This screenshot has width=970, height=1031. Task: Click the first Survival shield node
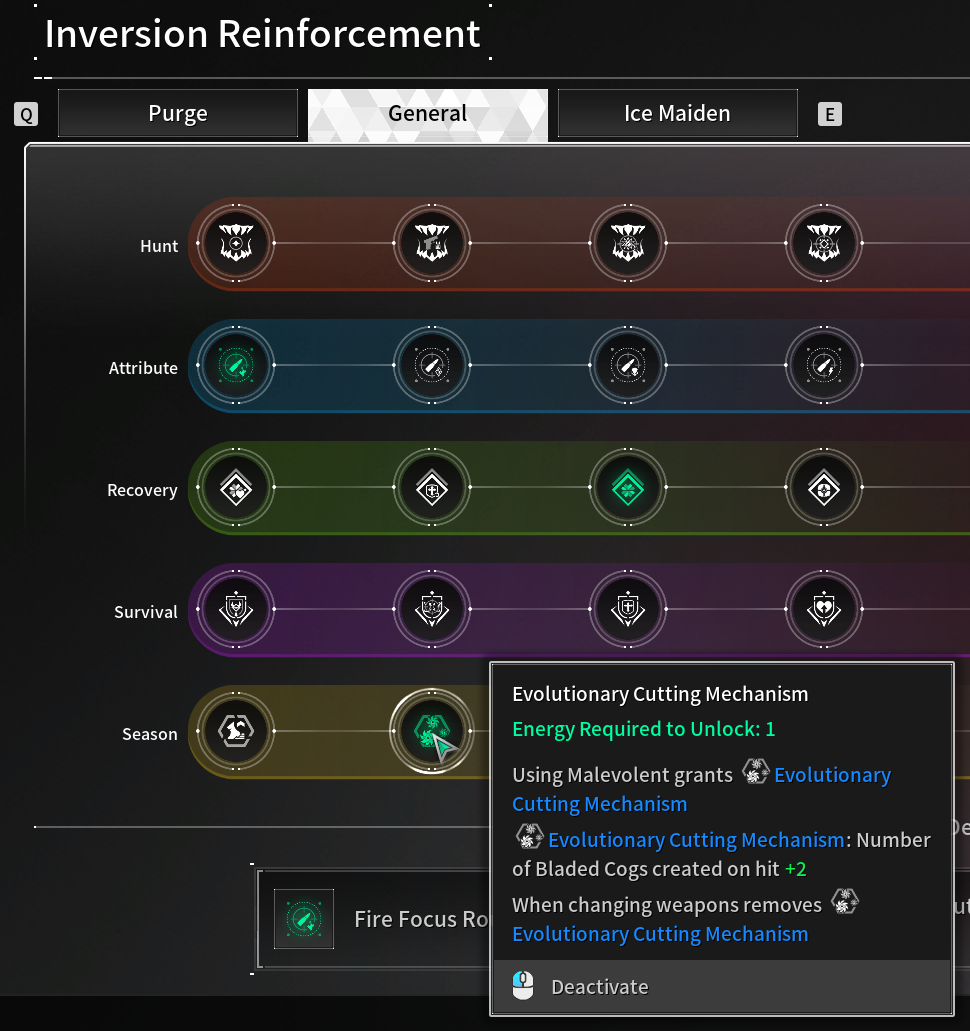pos(236,609)
